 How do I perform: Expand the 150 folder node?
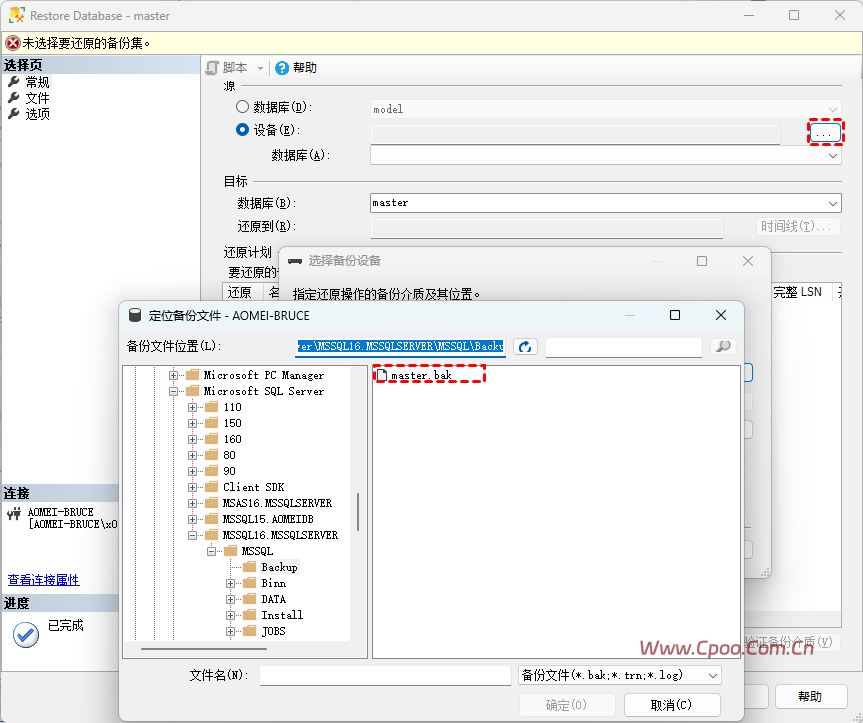click(192, 423)
